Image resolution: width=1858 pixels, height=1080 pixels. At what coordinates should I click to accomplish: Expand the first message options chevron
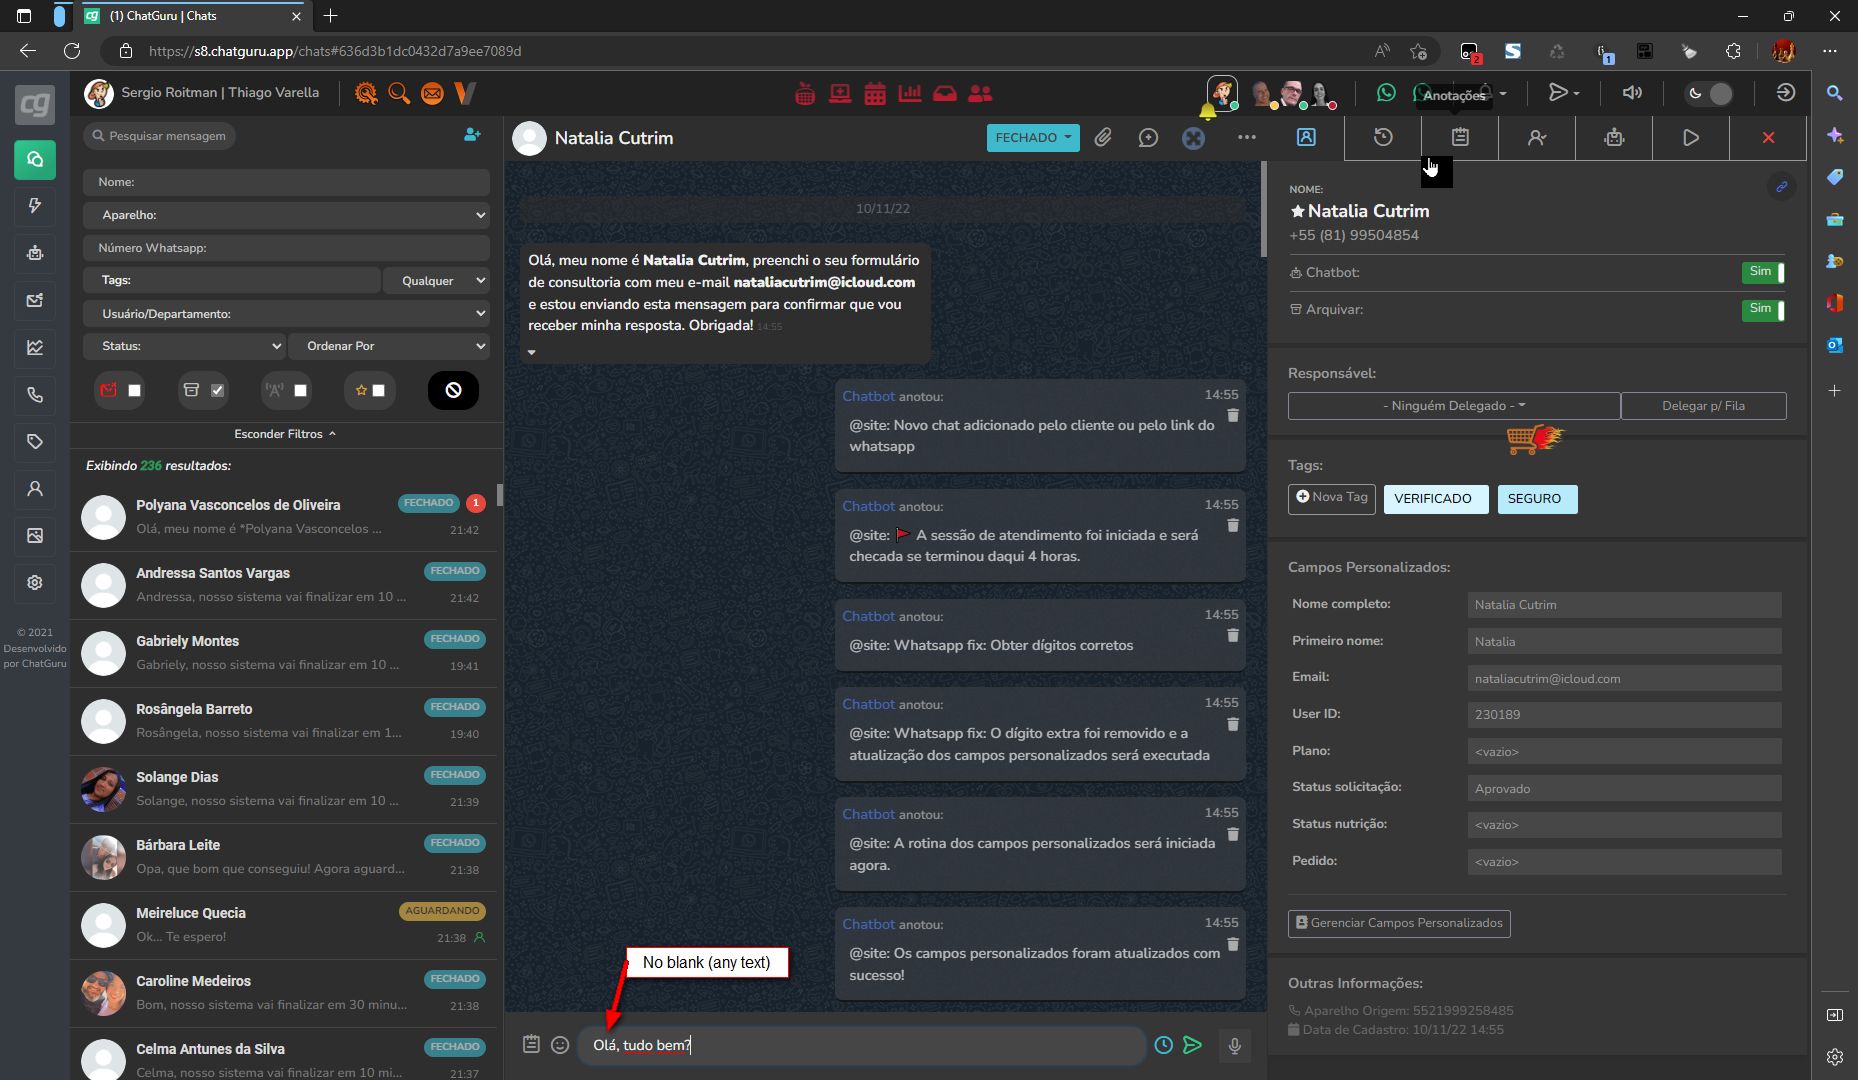532,352
